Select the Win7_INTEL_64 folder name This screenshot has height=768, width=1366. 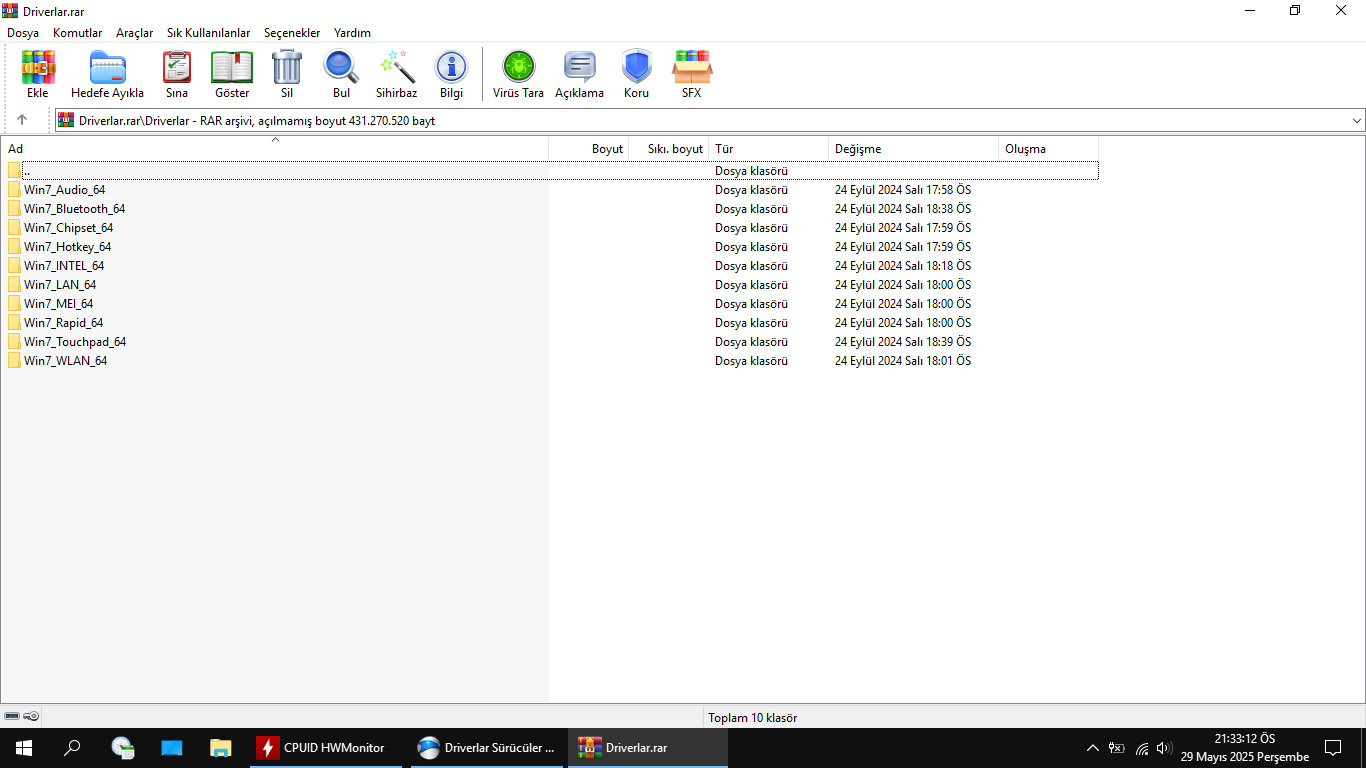coord(64,266)
